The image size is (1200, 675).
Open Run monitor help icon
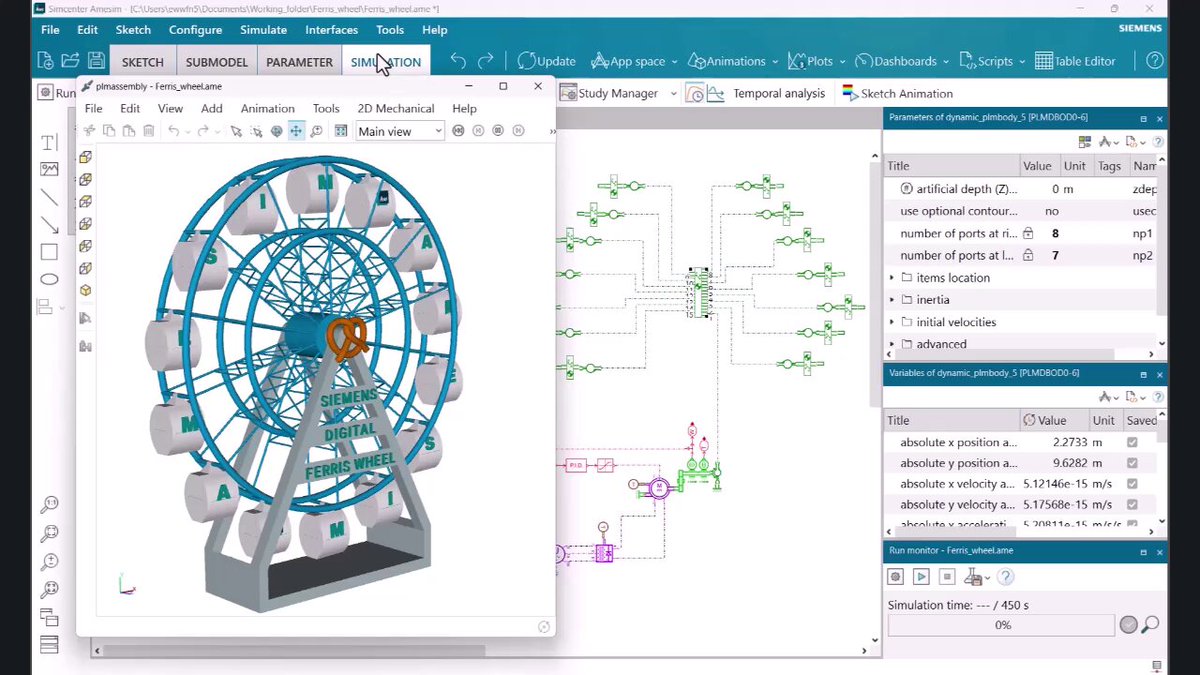click(x=1006, y=577)
